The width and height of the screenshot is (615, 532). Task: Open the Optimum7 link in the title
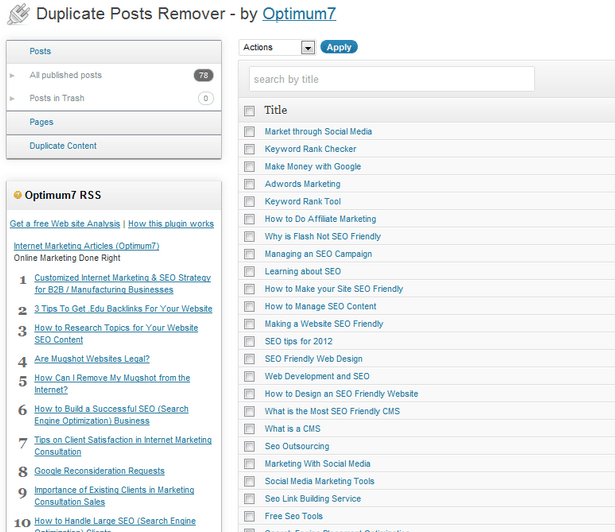pos(299,14)
